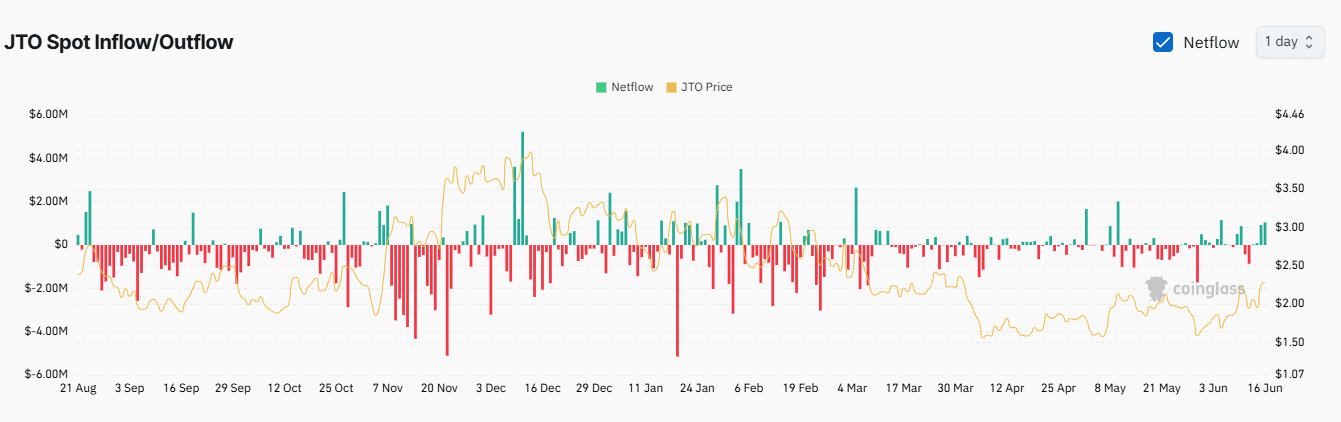Click the "JTO Spot Inflow/Outflow" chart title

[119, 43]
